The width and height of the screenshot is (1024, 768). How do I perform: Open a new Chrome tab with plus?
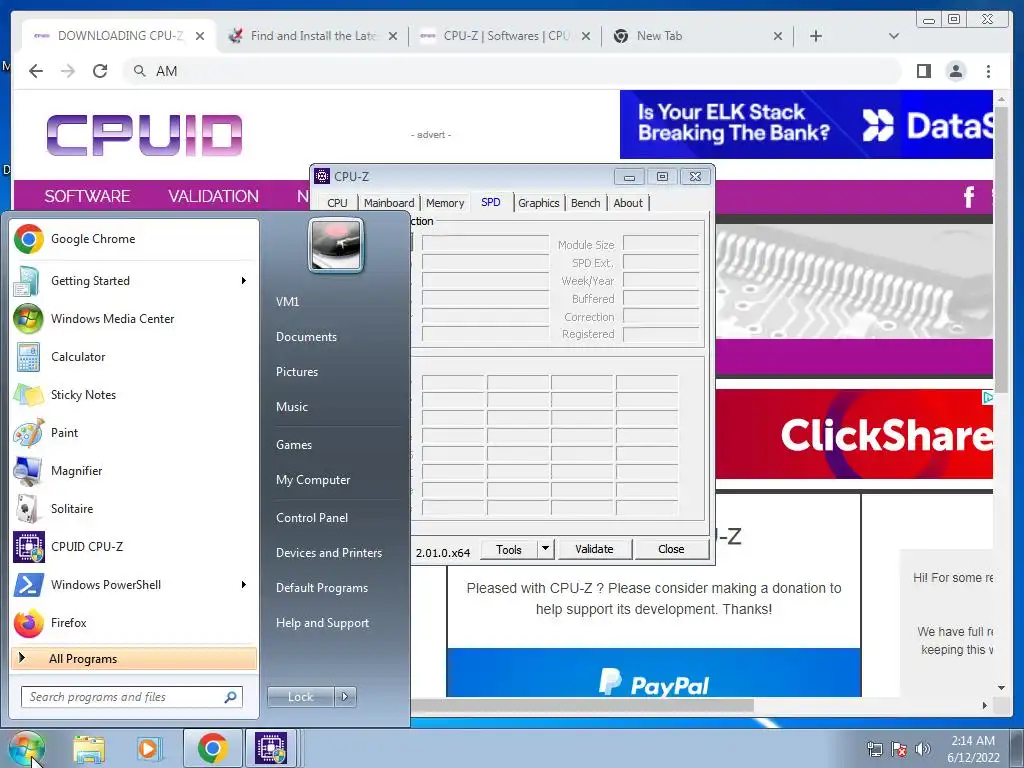pyautogui.click(x=816, y=36)
